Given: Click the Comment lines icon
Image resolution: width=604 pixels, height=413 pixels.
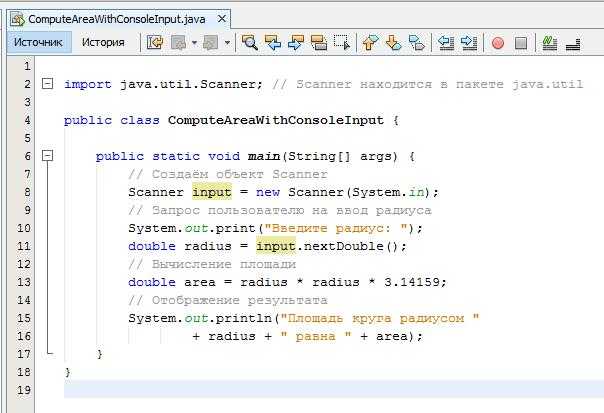Looking at the screenshot, I should click(550, 43).
